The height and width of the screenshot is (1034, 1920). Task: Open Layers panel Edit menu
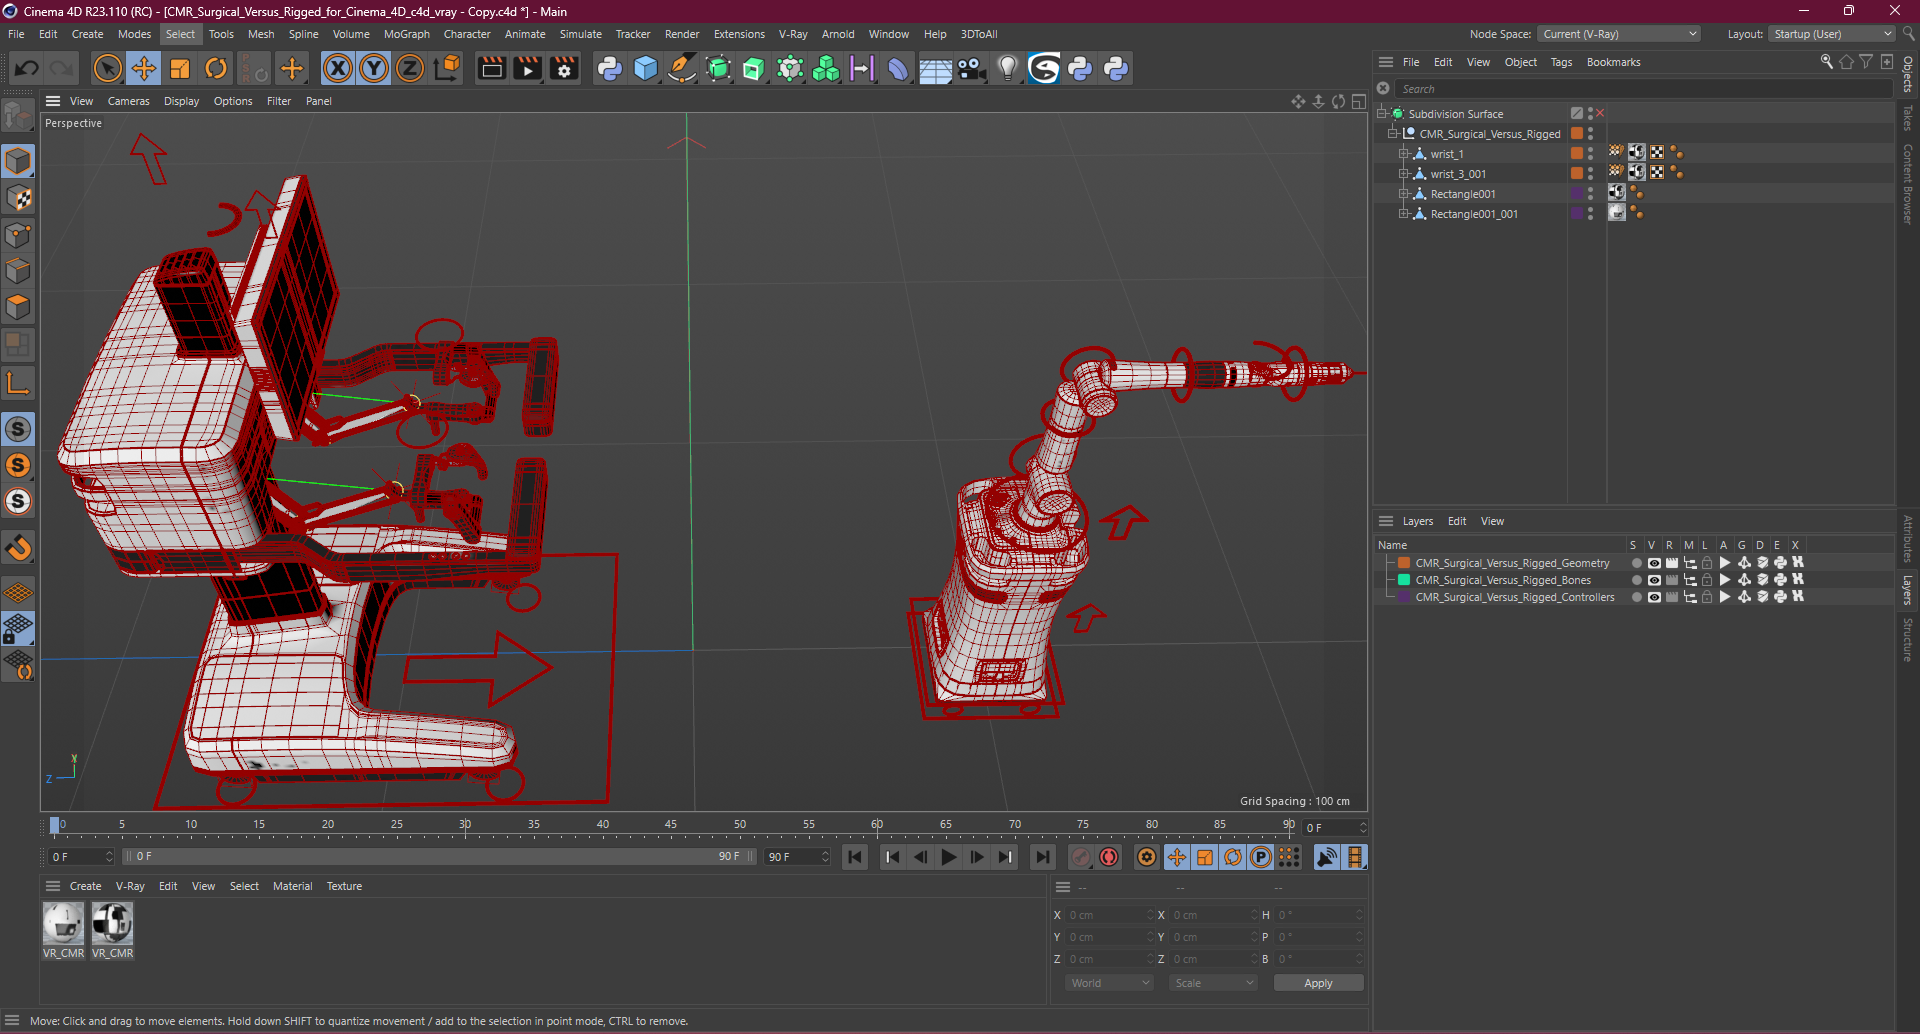tap(1456, 521)
